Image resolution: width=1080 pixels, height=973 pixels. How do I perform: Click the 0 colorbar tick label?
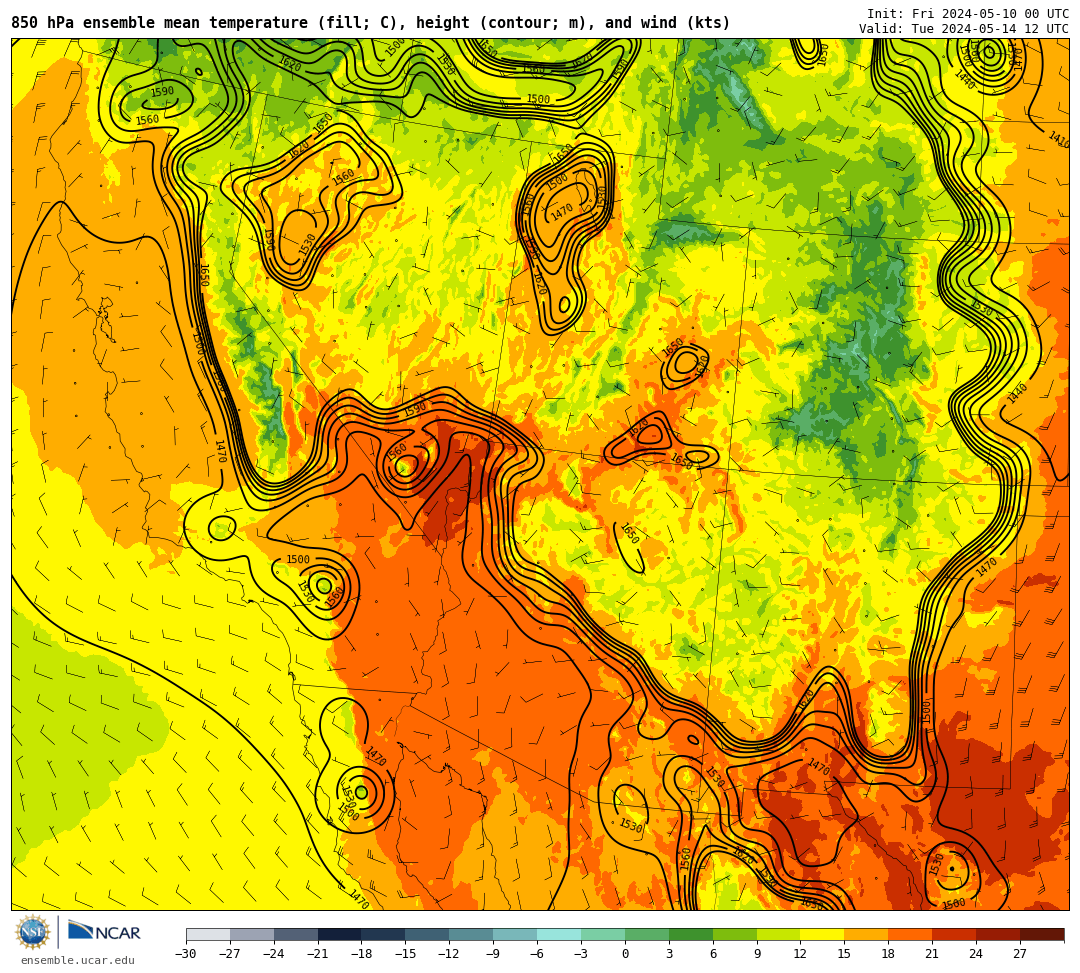point(625,954)
